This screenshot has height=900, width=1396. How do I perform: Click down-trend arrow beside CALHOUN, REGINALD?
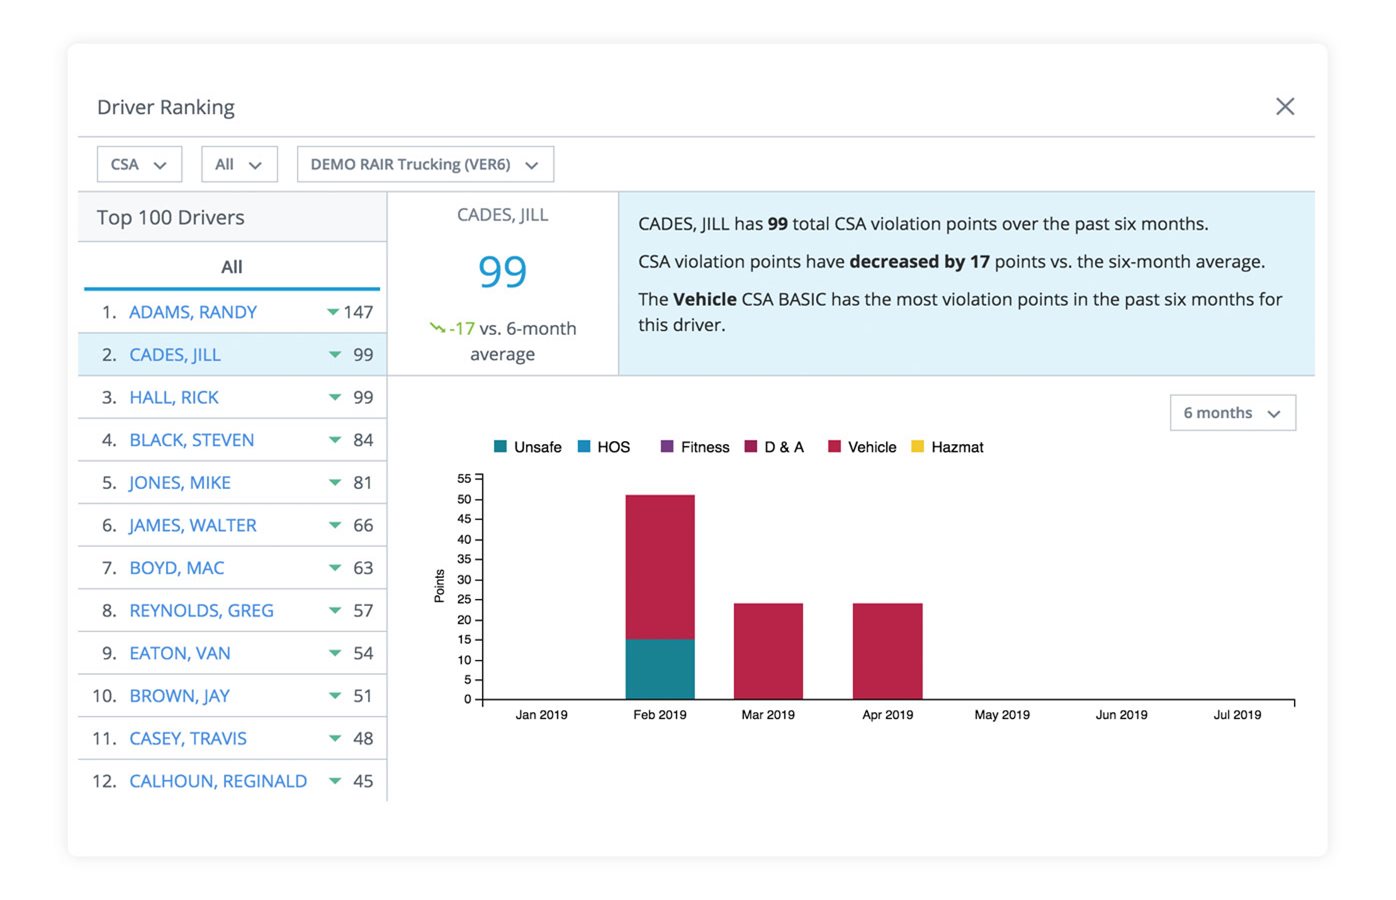pos(335,781)
